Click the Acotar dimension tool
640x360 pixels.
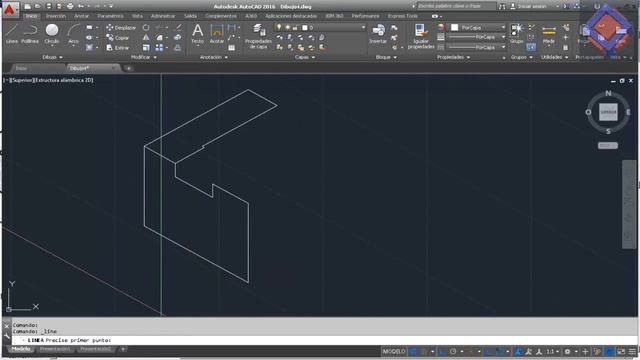coord(217,34)
